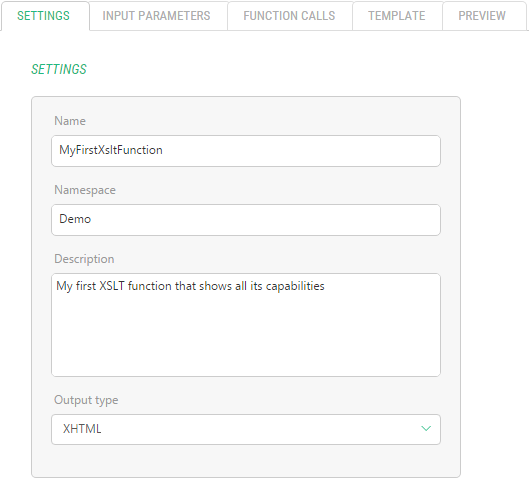529x480 pixels.
Task: Go to the Template tab
Action: [x=397, y=16]
